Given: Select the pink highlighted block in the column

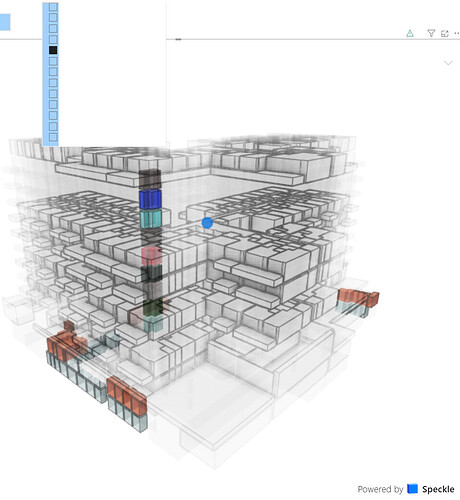Looking at the screenshot, I should (x=151, y=256).
